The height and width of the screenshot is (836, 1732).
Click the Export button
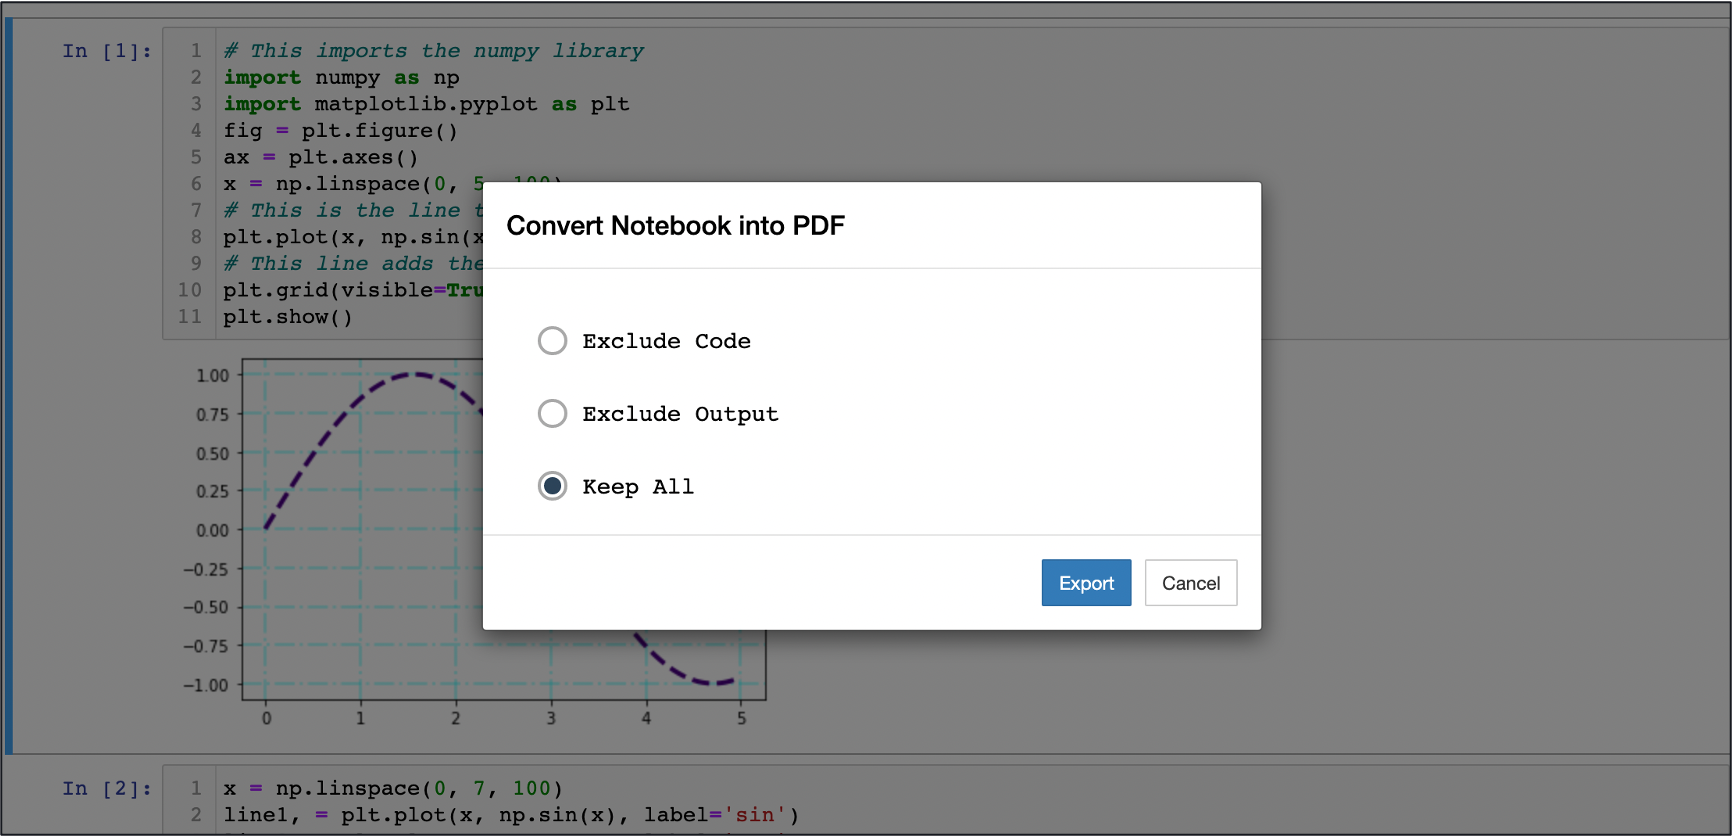1086,582
